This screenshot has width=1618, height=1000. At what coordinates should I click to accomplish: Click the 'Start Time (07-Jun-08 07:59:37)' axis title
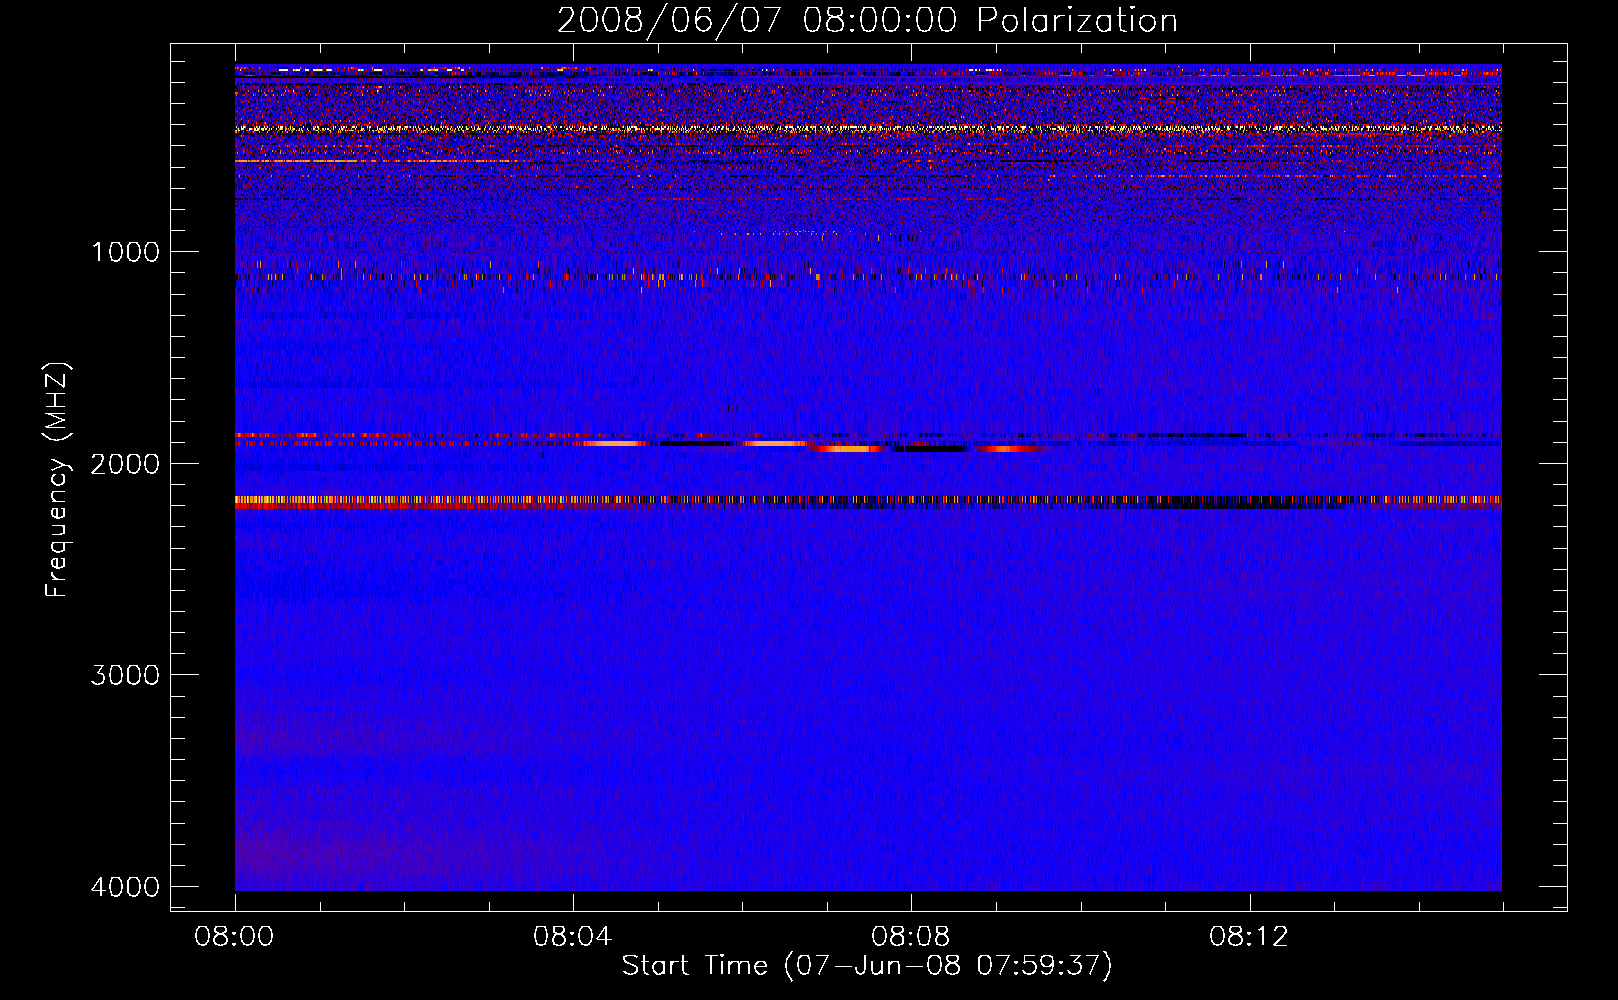click(x=867, y=966)
